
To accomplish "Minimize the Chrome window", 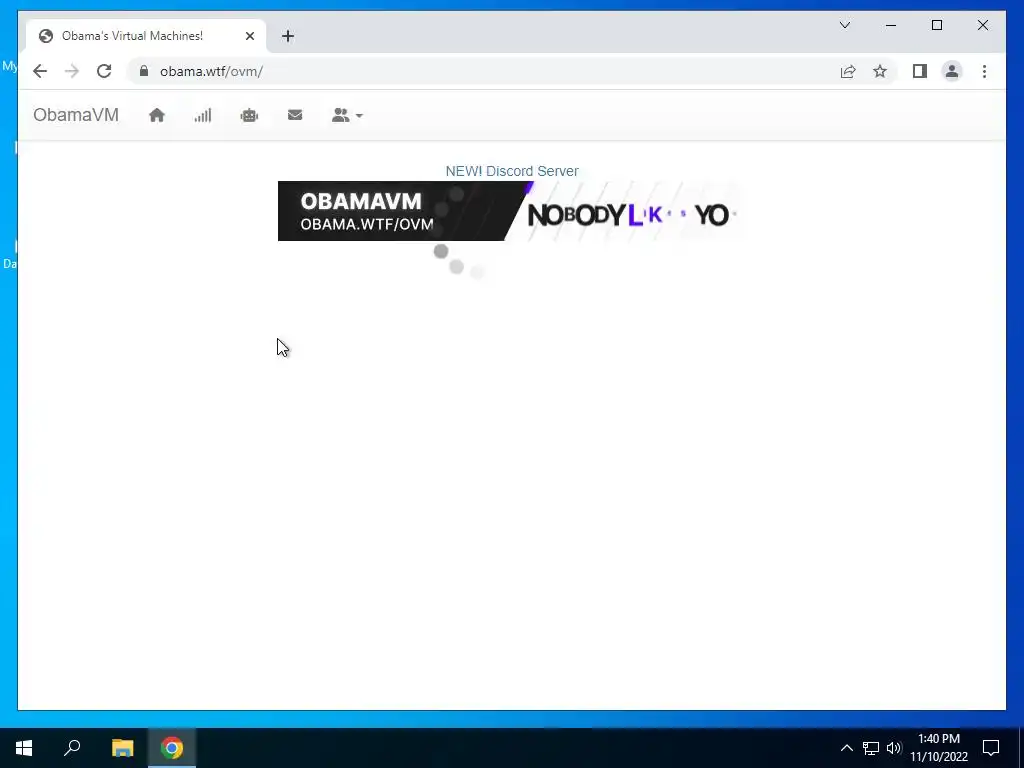I will 891,25.
